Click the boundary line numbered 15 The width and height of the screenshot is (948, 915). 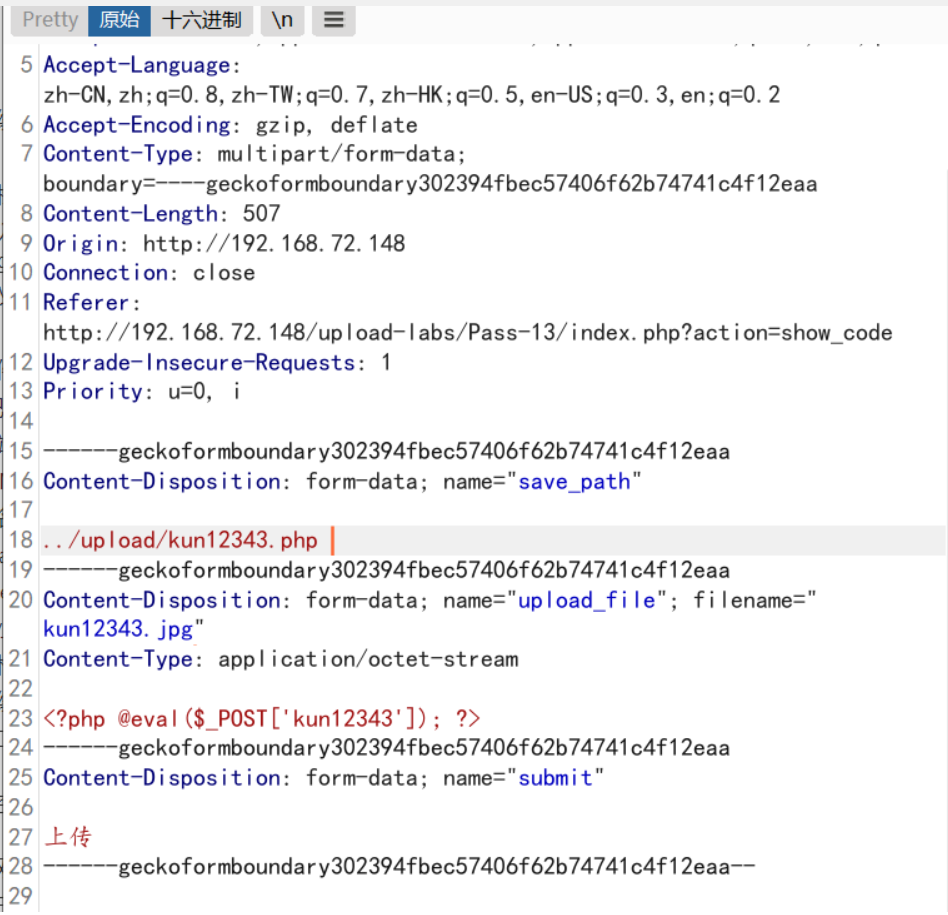386,451
